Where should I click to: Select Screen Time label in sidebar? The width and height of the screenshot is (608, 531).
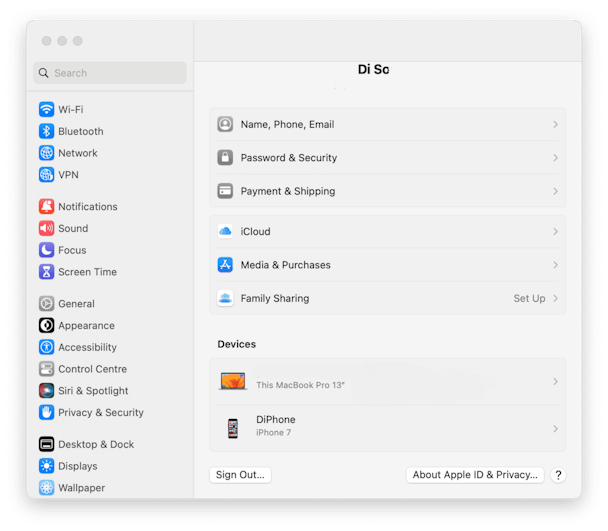[87, 272]
